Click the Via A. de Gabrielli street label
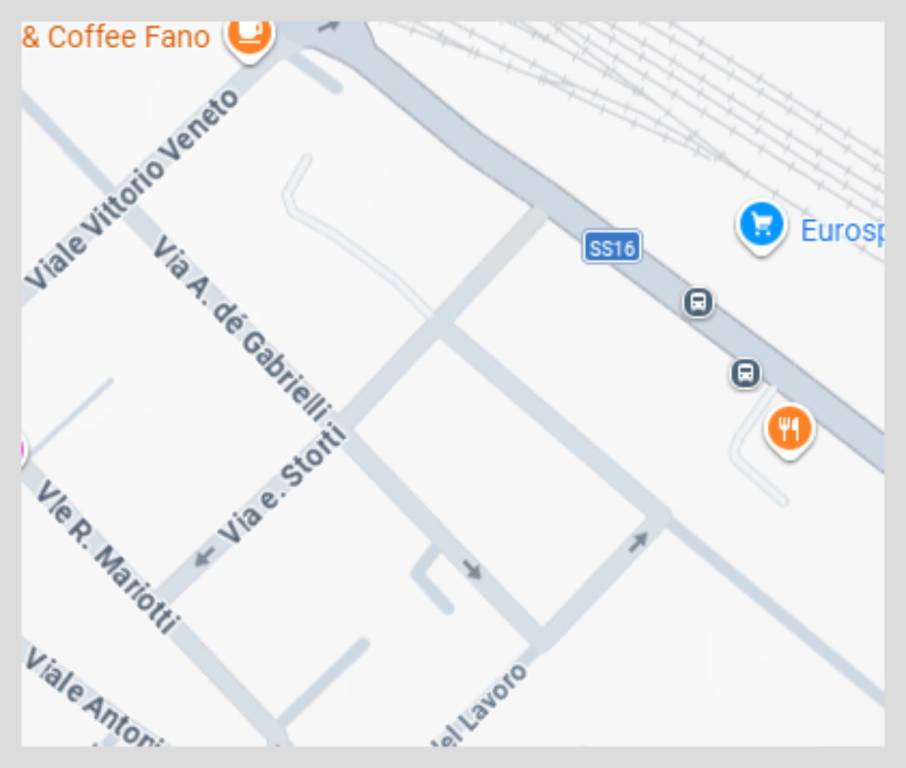 point(242,328)
